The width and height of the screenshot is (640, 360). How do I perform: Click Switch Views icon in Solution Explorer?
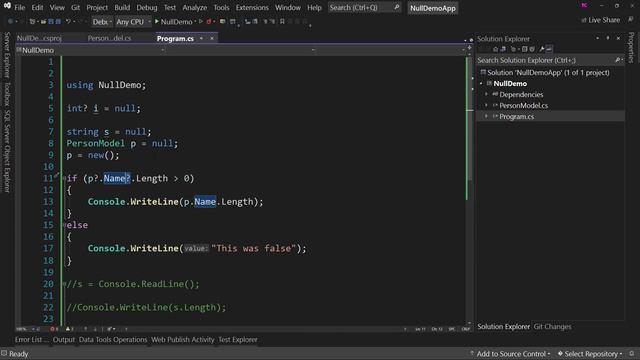pos(503,49)
